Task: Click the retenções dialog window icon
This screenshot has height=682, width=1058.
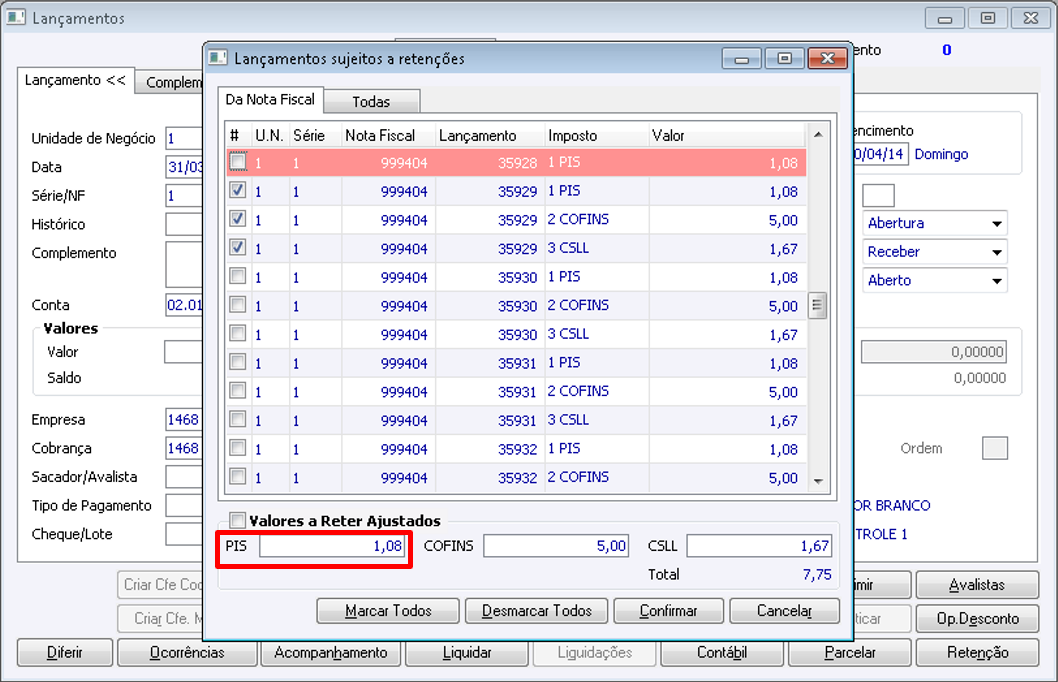Action: pos(218,58)
